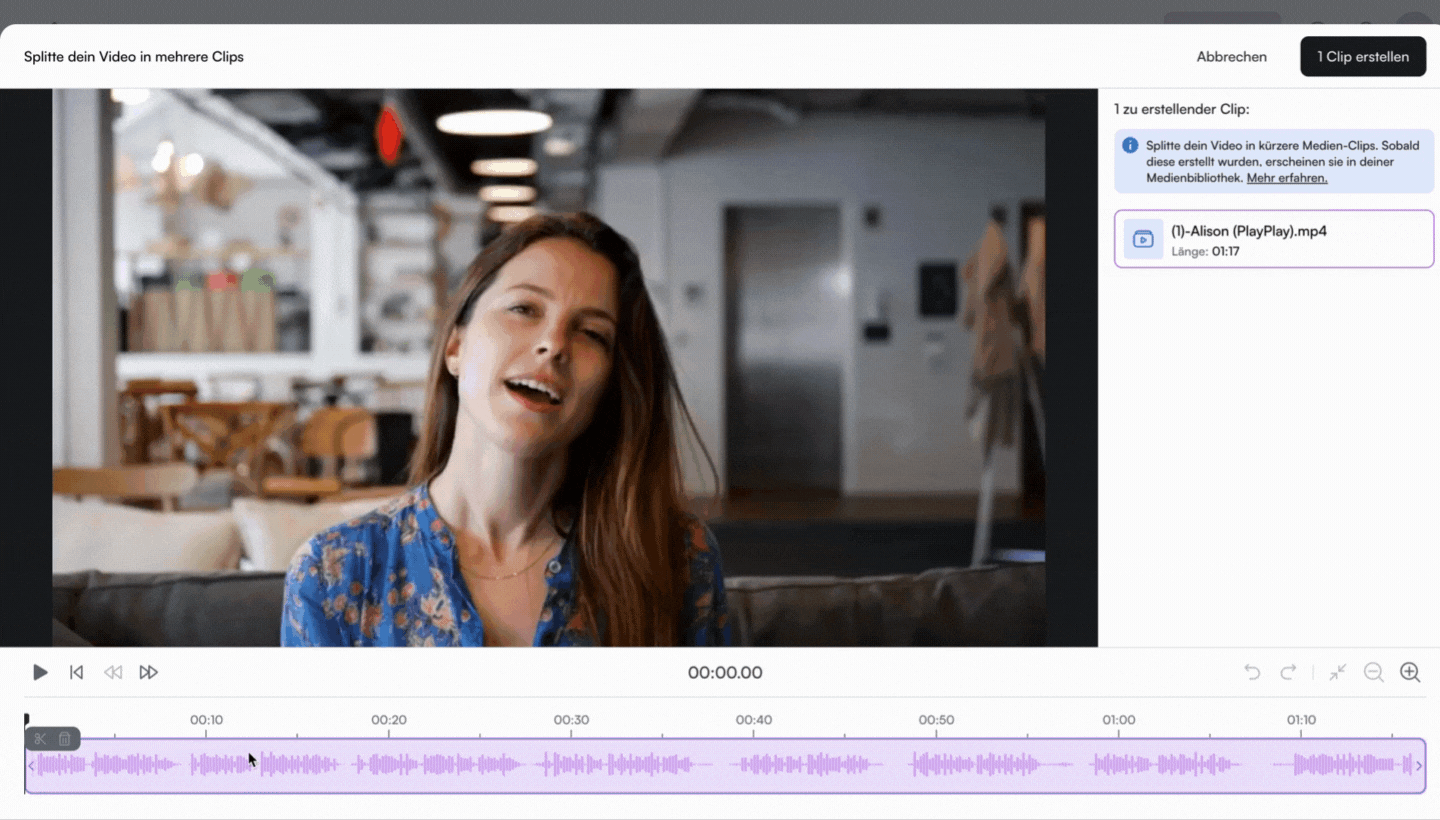Undo the last split action

pos(1252,672)
